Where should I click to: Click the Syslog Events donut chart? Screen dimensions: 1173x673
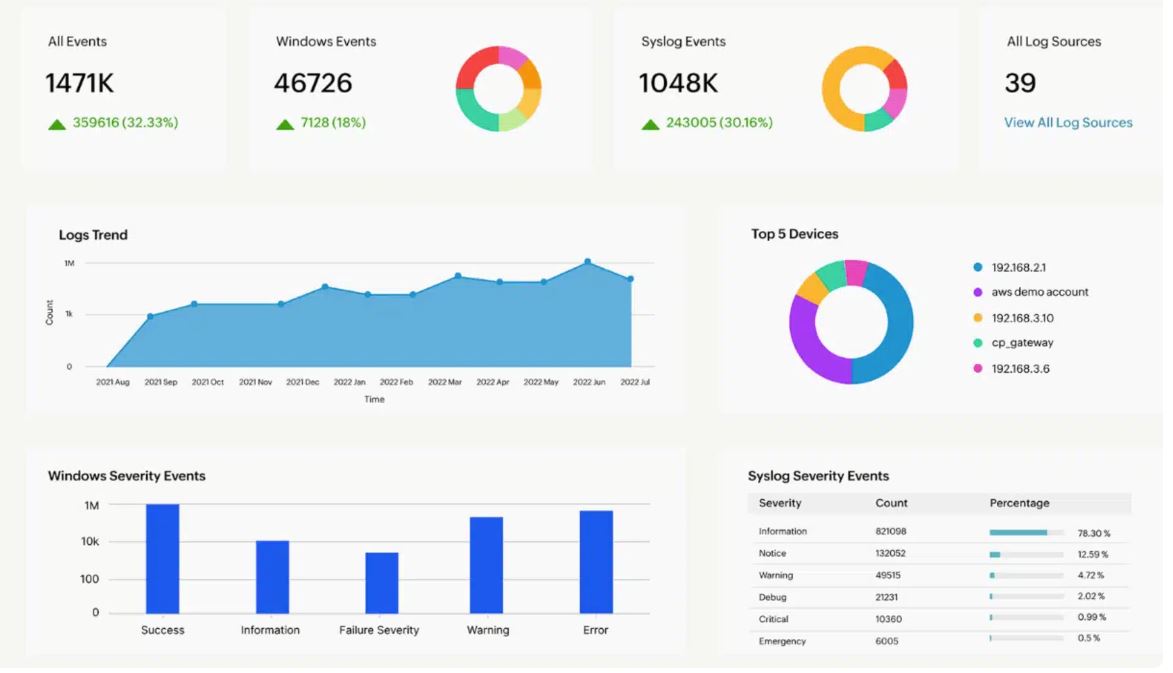click(x=864, y=89)
